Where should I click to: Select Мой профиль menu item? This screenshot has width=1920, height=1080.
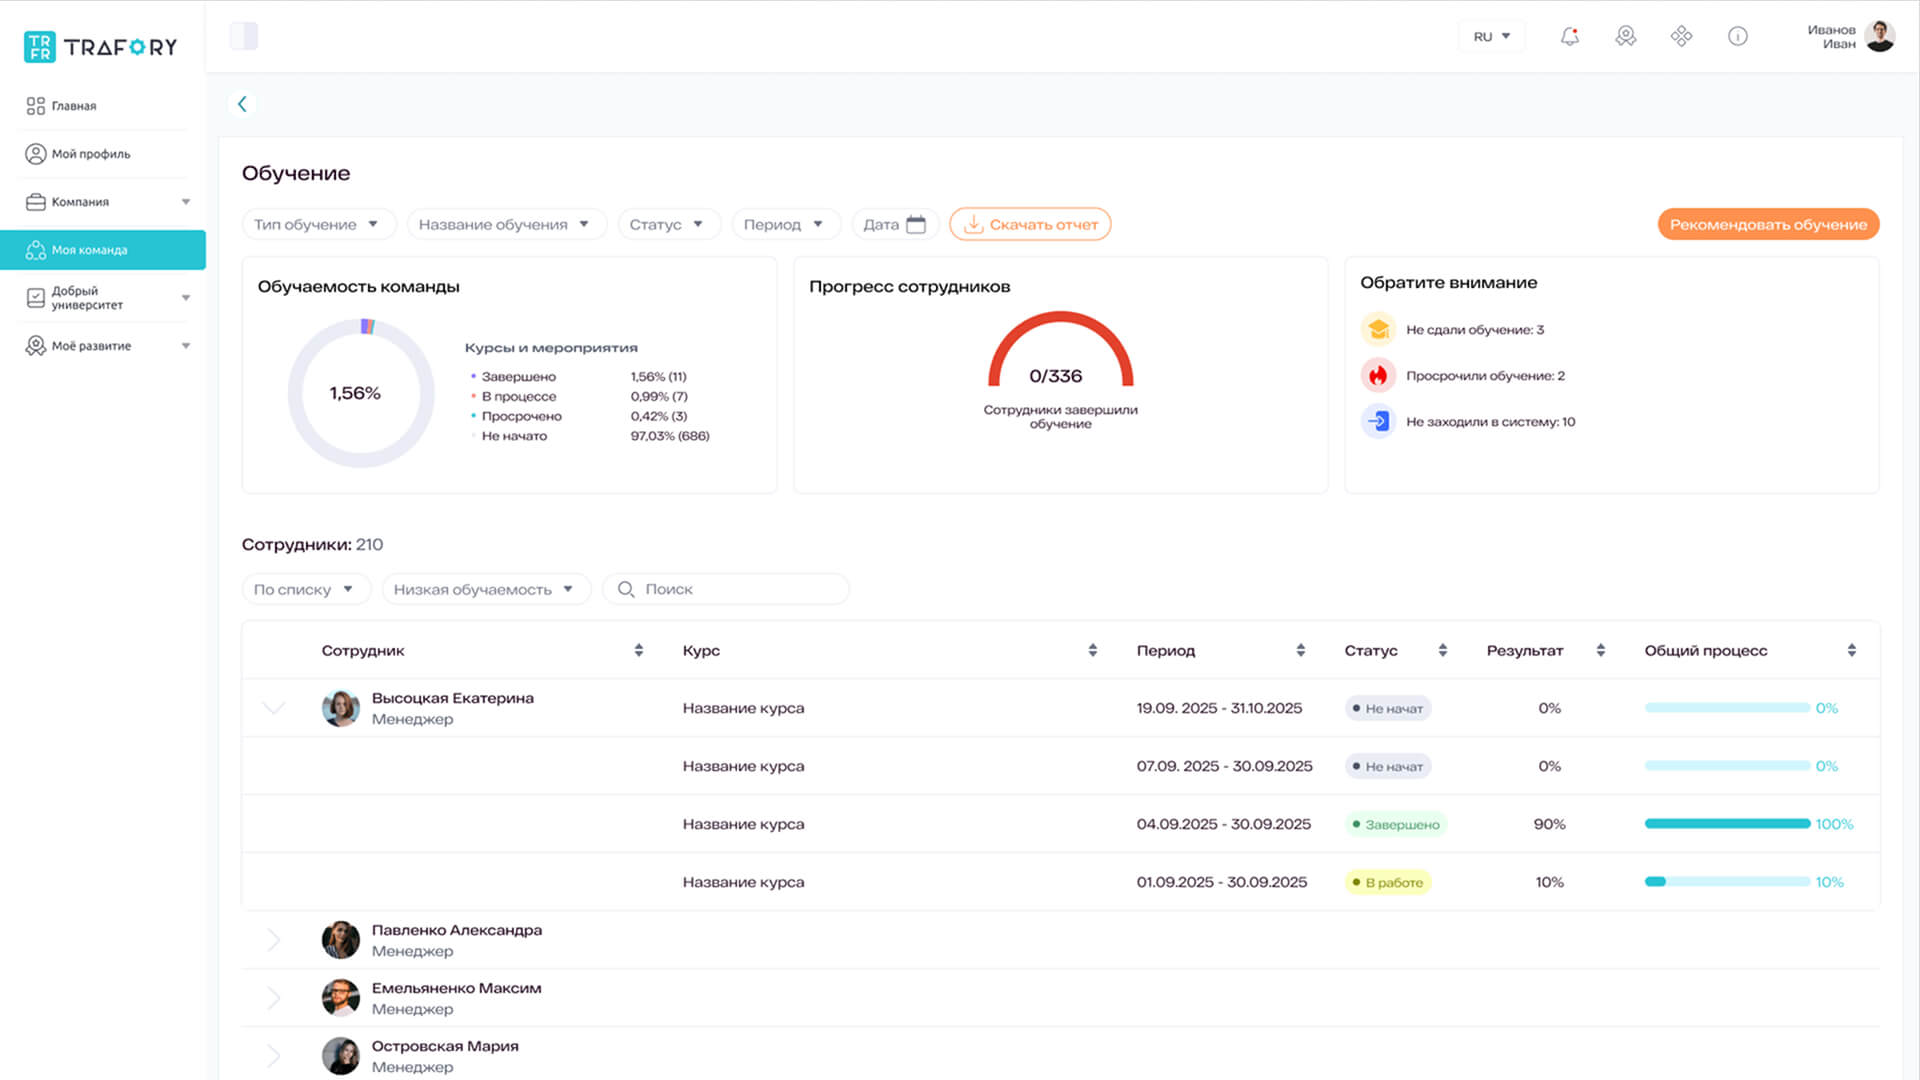coord(90,154)
